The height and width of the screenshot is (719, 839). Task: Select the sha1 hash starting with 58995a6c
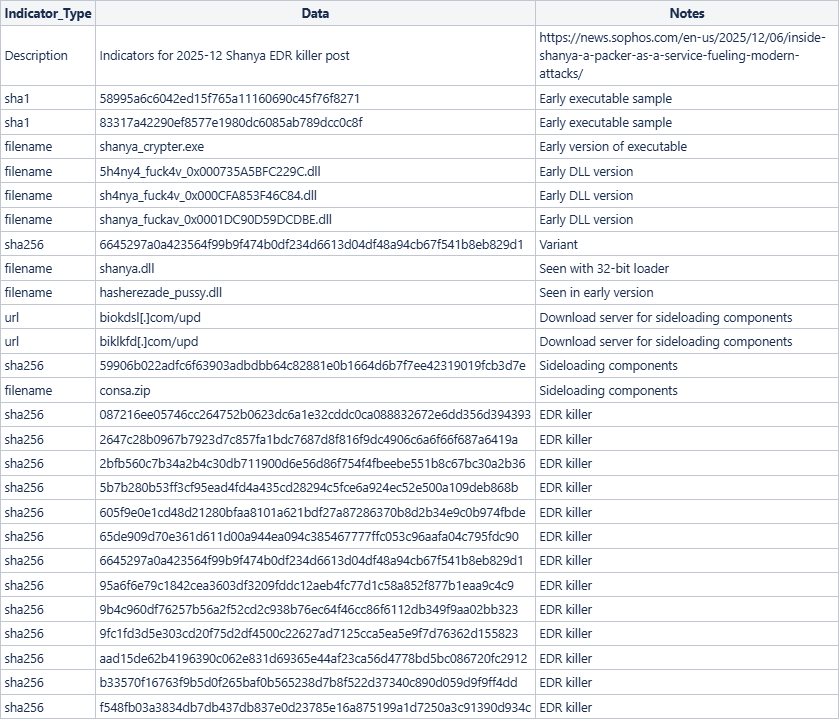229,99
